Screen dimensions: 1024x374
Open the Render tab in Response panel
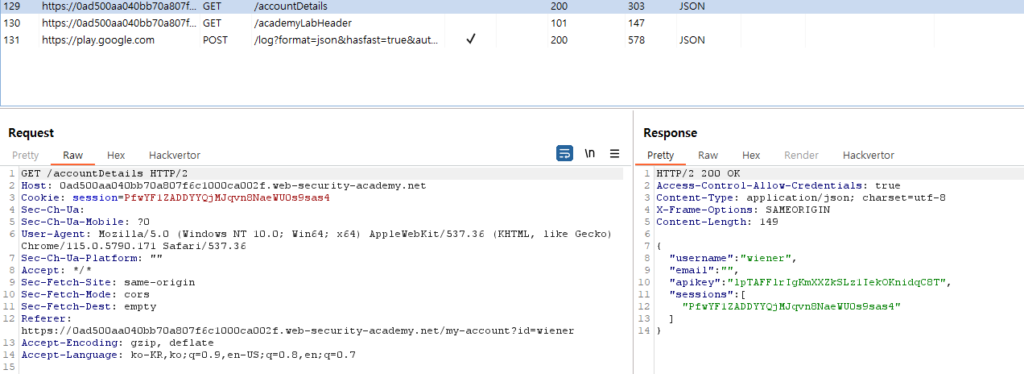pos(801,155)
